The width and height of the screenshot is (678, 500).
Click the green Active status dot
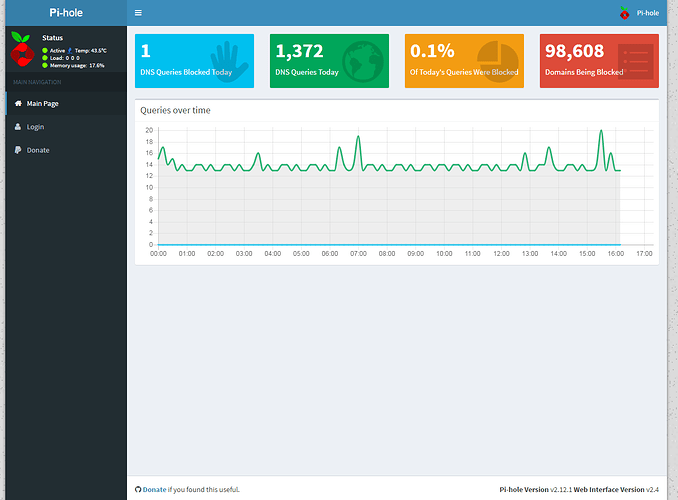(45, 51)
